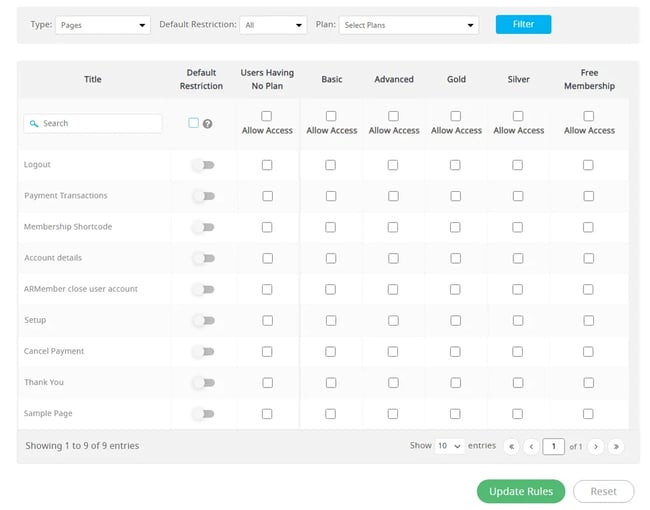650x510 pixels.
Task: Check Allow Access for Silver plan
Action: 518,116
